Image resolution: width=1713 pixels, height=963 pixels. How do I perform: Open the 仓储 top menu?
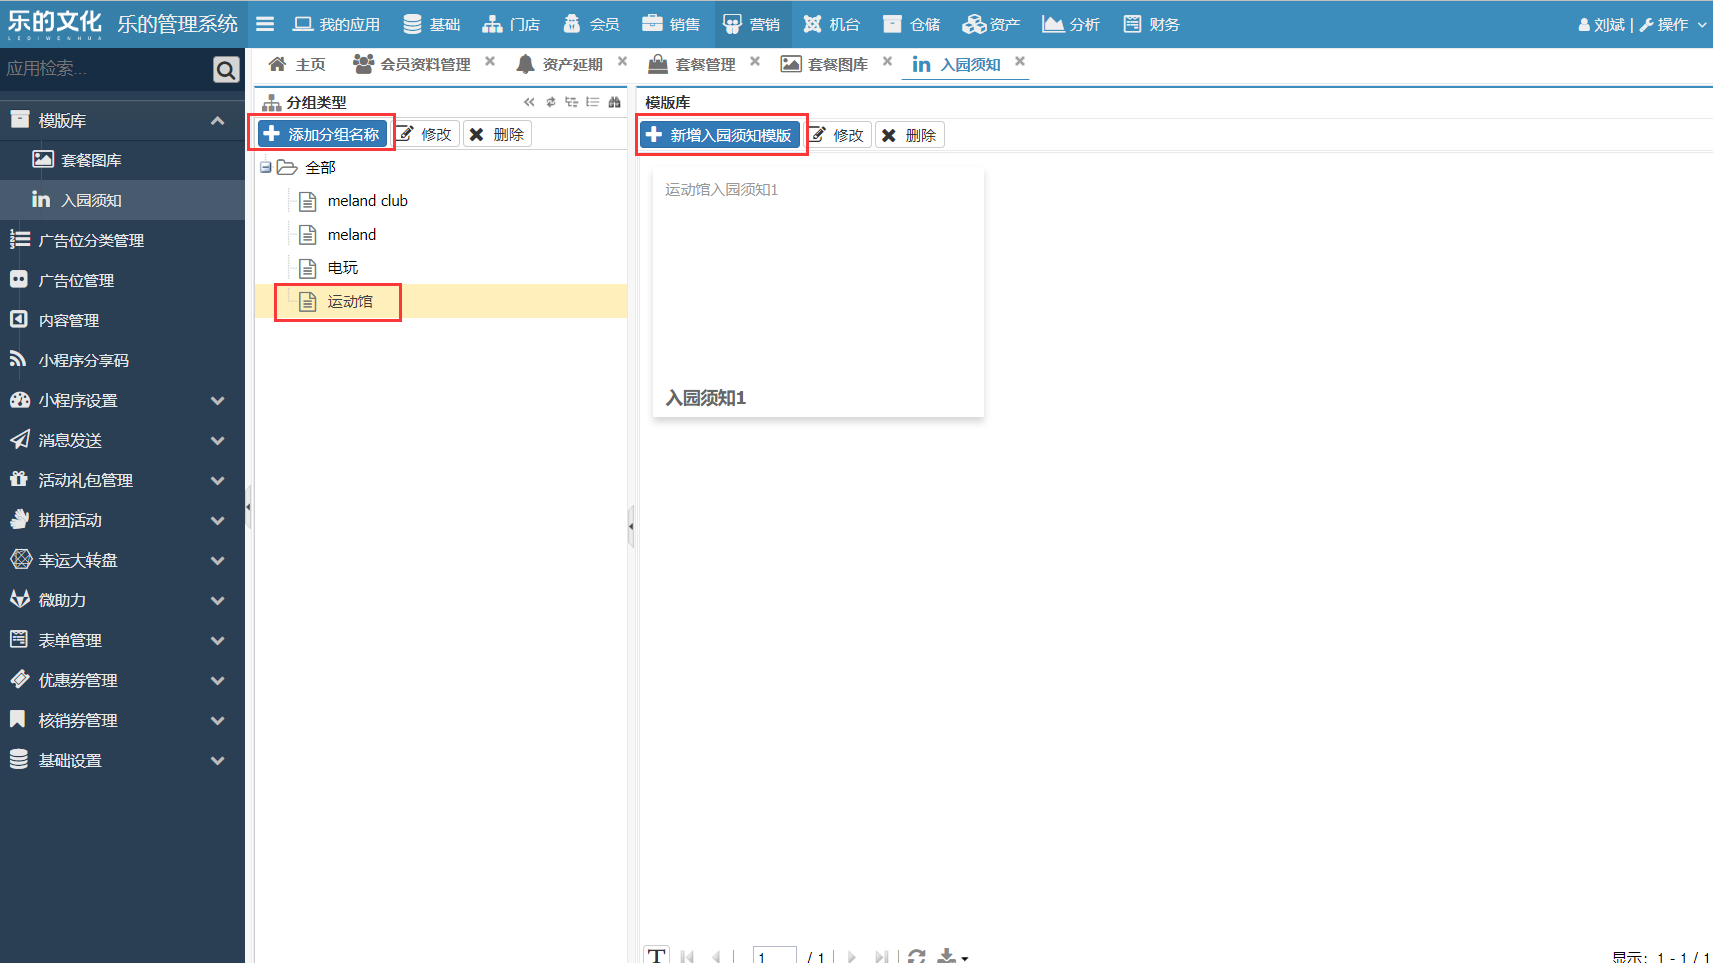[x=912, y=24]
